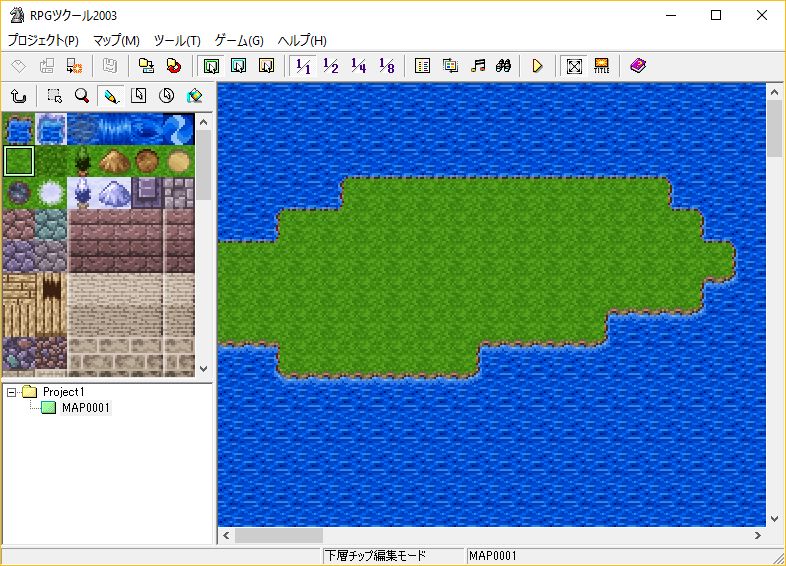Choose the magnifying glass zoom tool
This screenshot has height=566, width=786.
coord(82,96)
